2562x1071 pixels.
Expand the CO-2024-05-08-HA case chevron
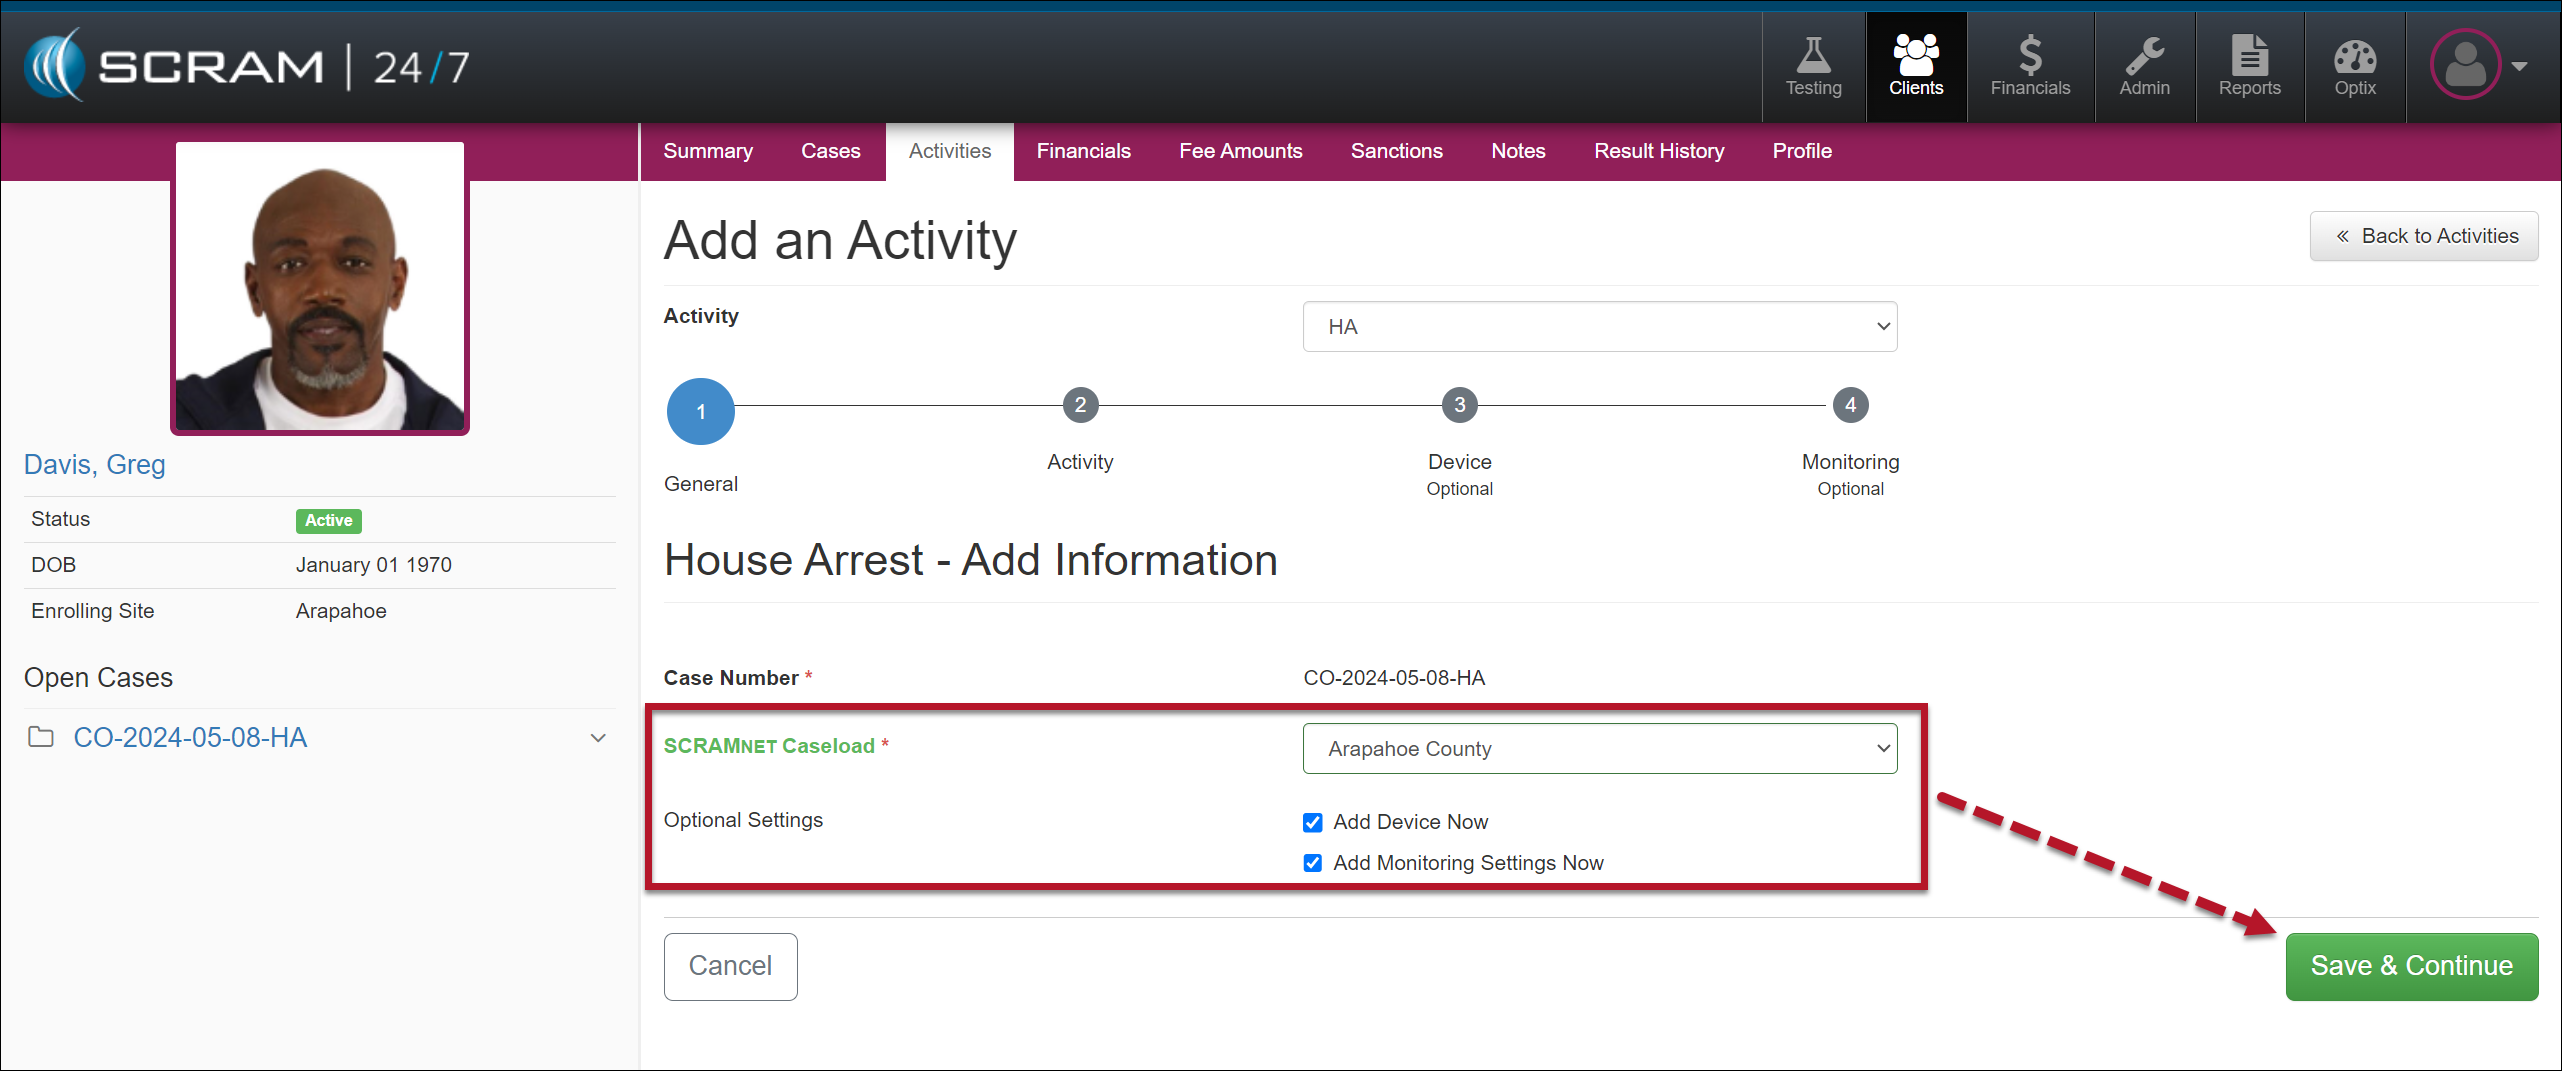(x=598, y=738)
